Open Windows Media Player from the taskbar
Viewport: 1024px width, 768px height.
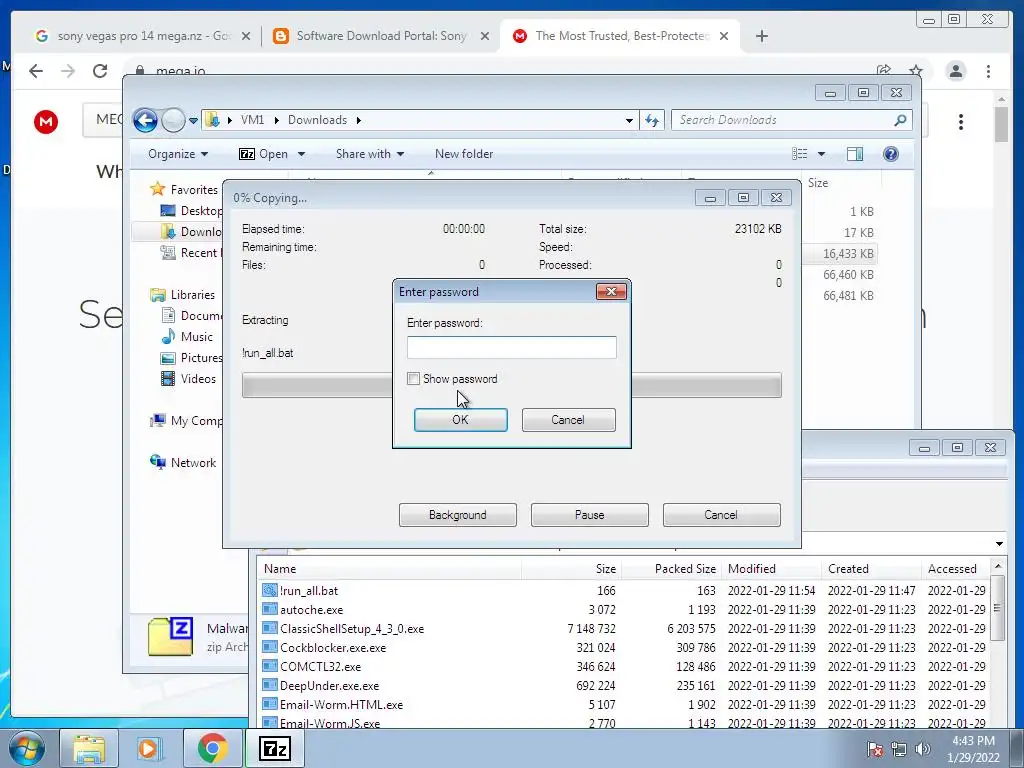pyautogui.click(x=150, y=749)
